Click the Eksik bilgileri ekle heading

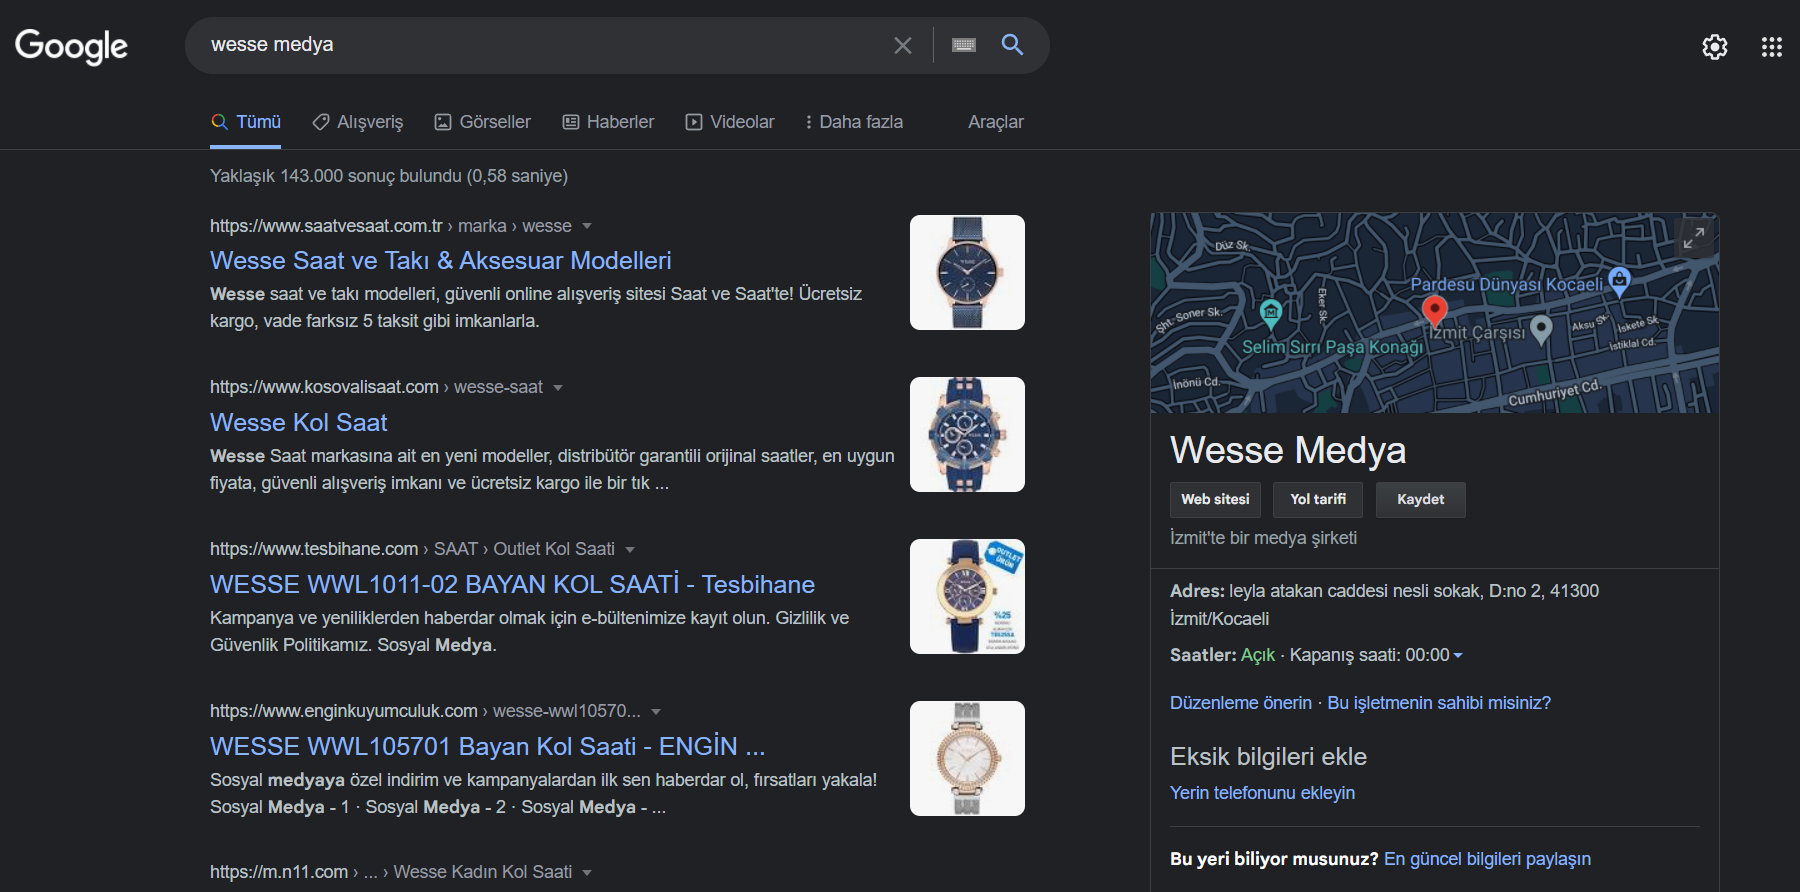[1268, 757]
